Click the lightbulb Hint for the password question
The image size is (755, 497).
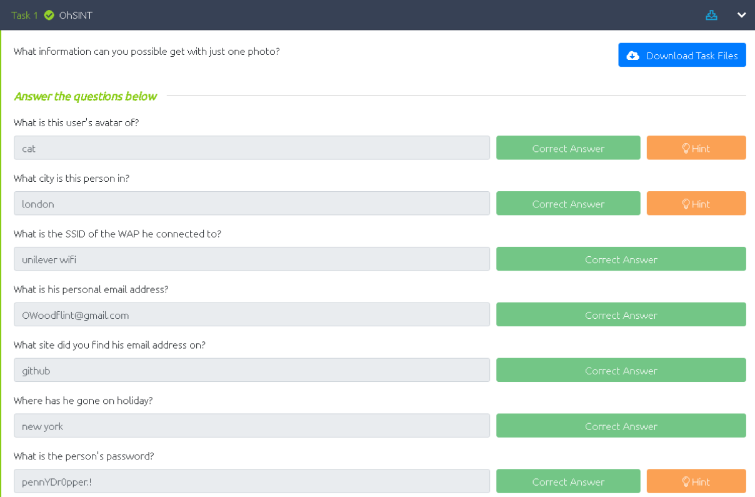click(696, 482)
